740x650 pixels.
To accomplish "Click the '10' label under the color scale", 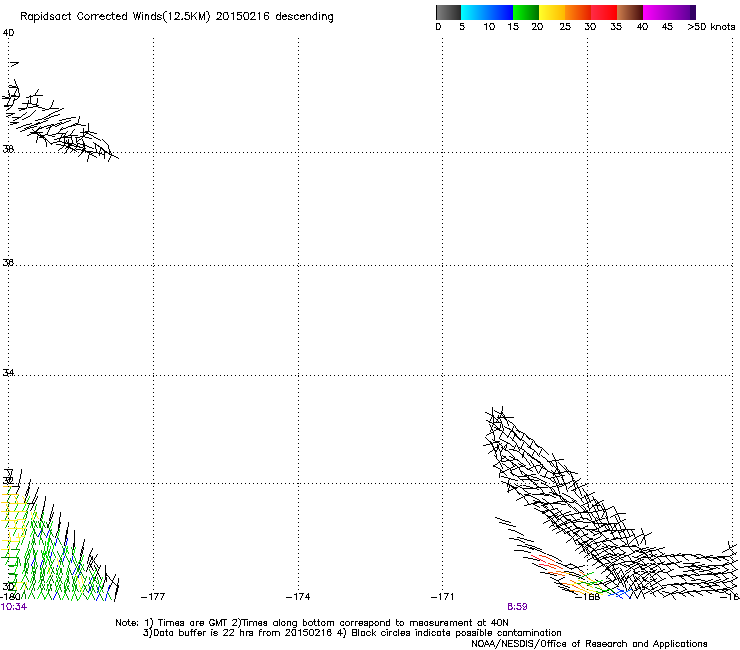I will tap(489, 27).
